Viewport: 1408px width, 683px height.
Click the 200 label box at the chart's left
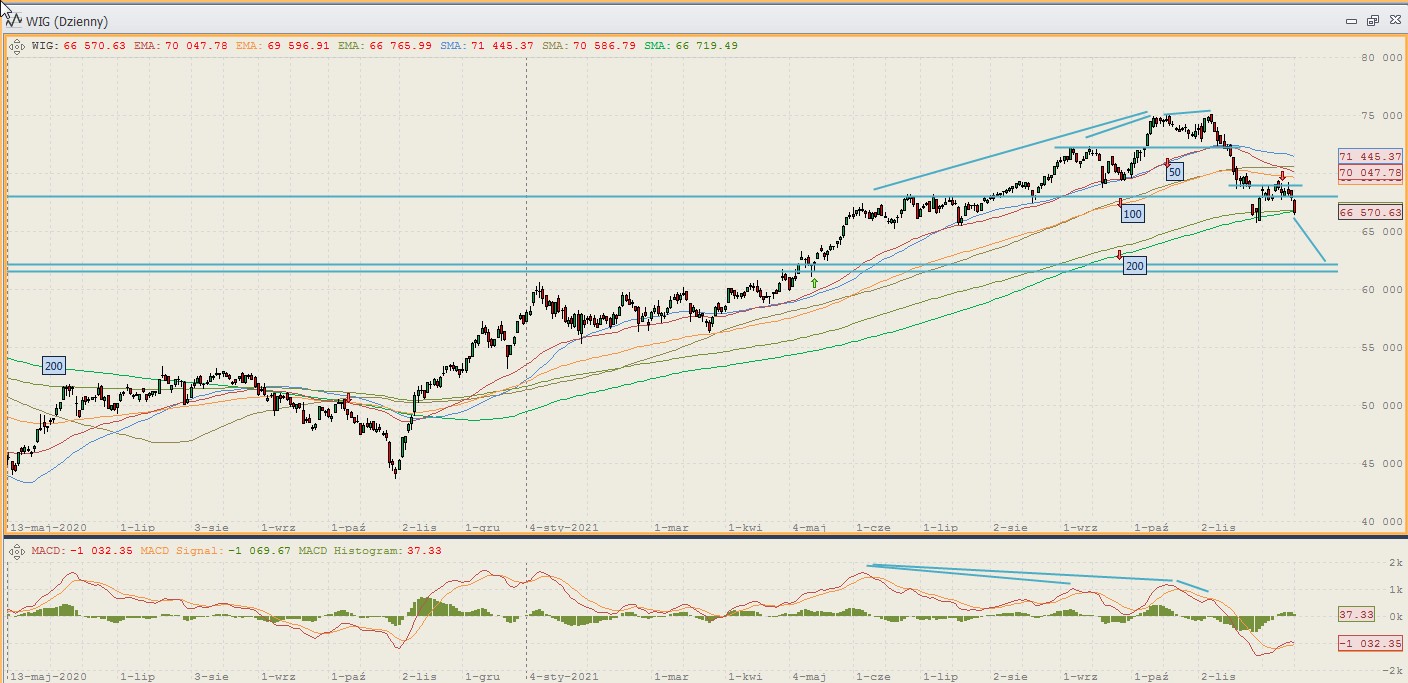tap(54, 366)
